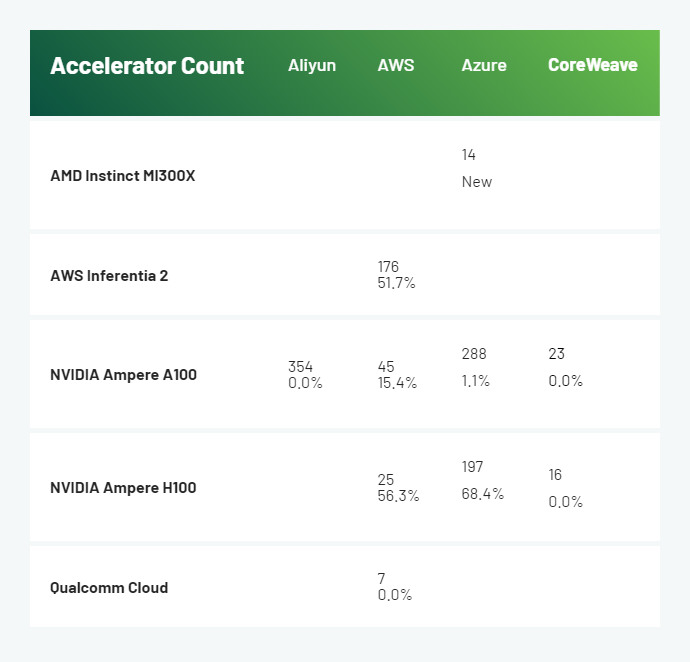The height and width of the screenshot is (662, 690).
Task: Select the Aliyun column header
Action: 312,66
